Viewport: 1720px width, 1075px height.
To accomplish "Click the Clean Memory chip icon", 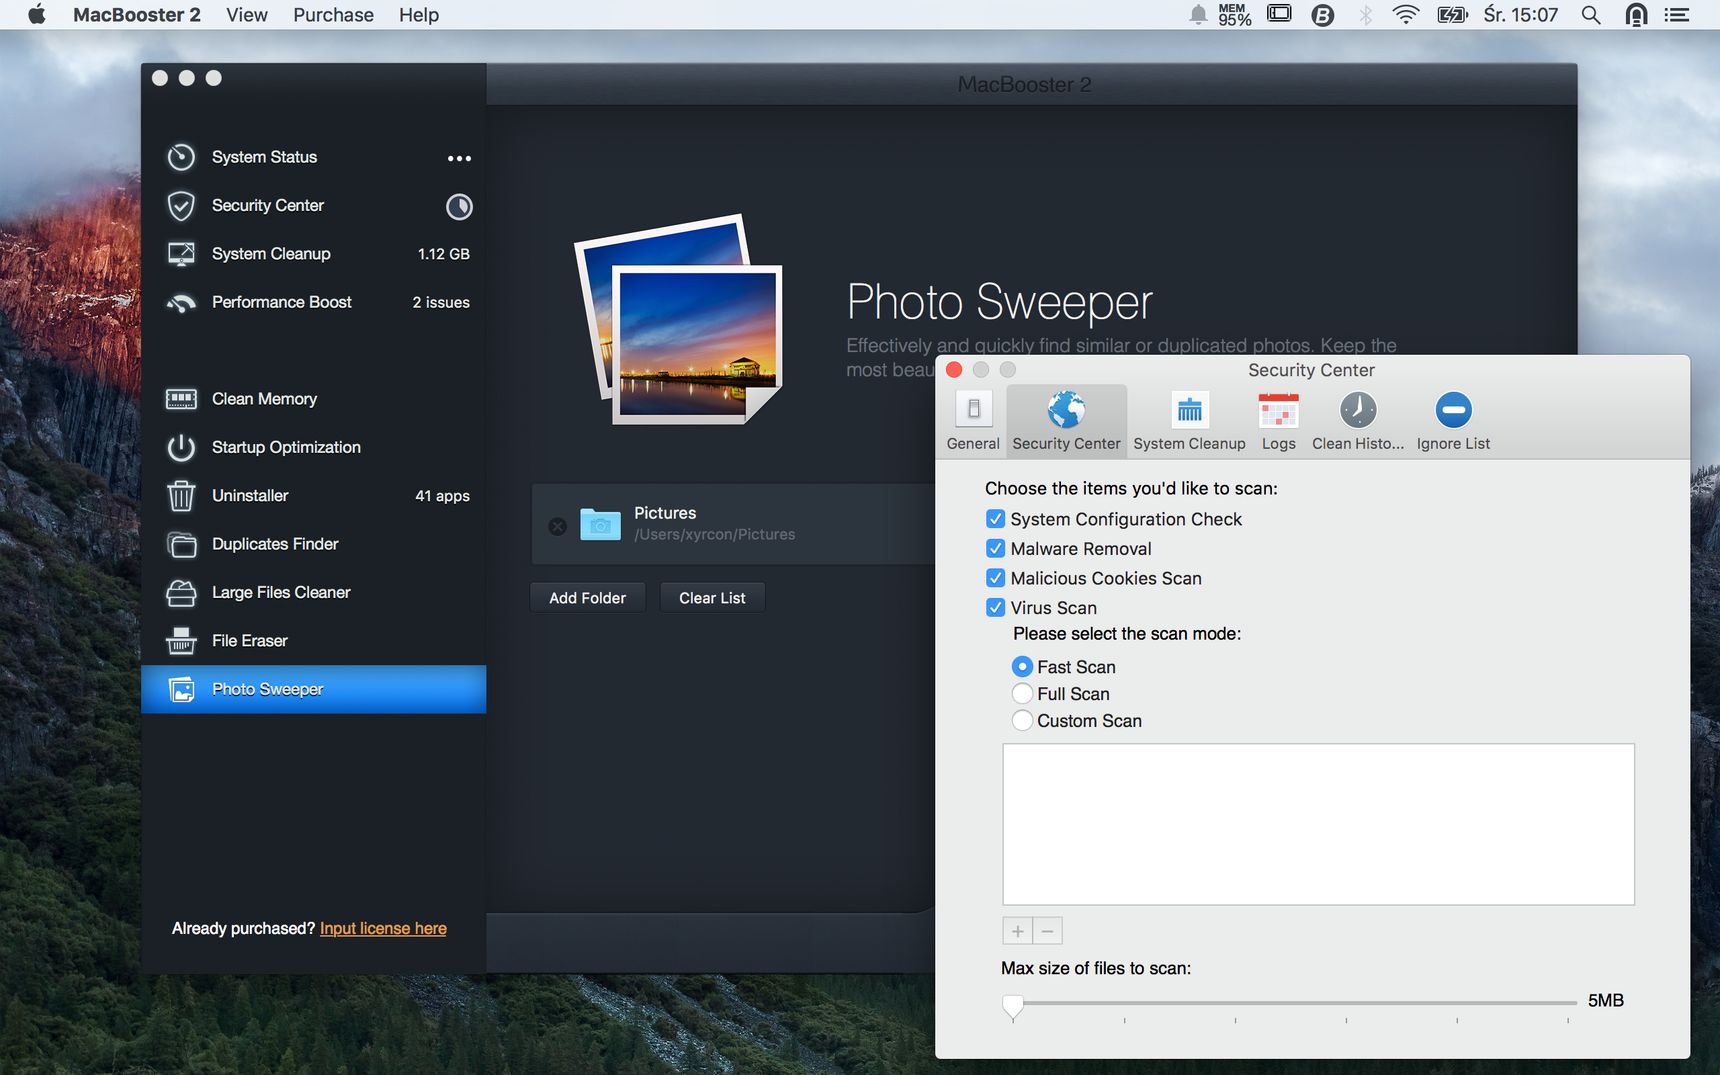I will (x=181, y=399).
